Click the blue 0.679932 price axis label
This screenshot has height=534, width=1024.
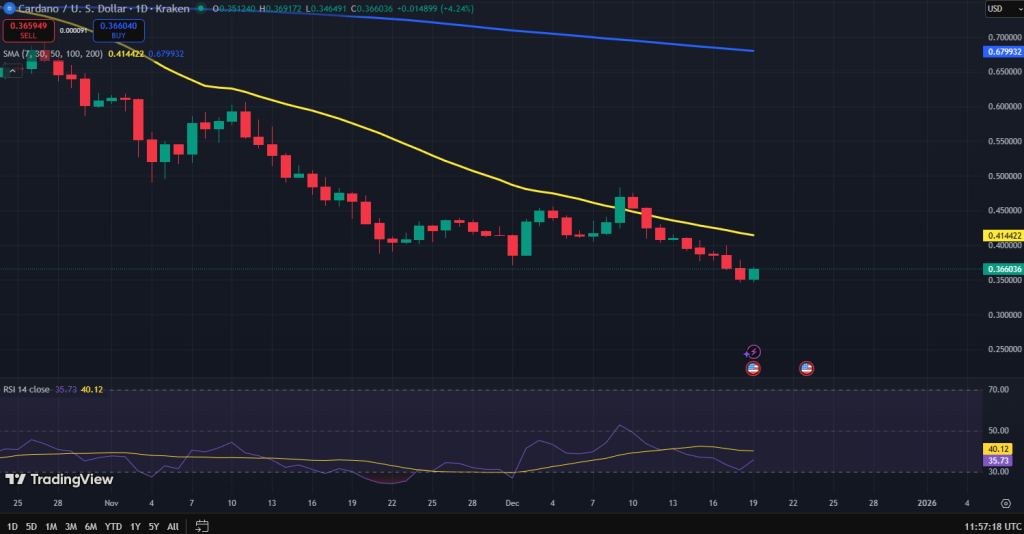(1003, 52)
